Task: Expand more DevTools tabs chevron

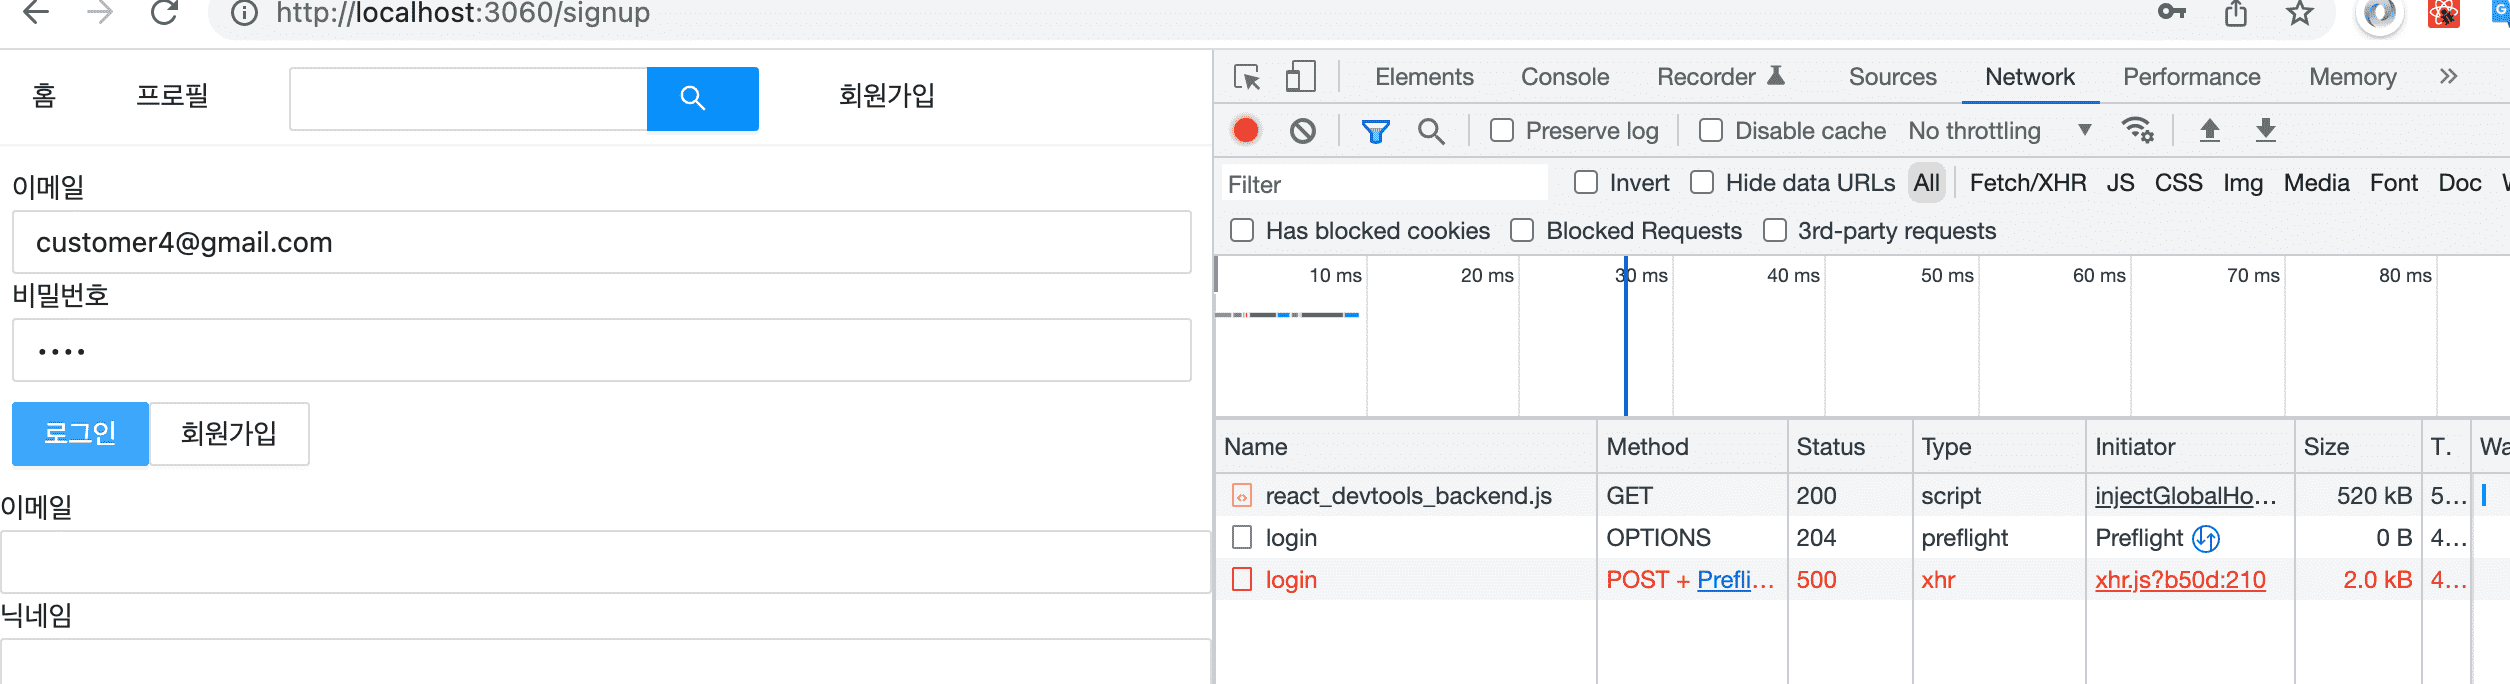Action: point(2448,77)
